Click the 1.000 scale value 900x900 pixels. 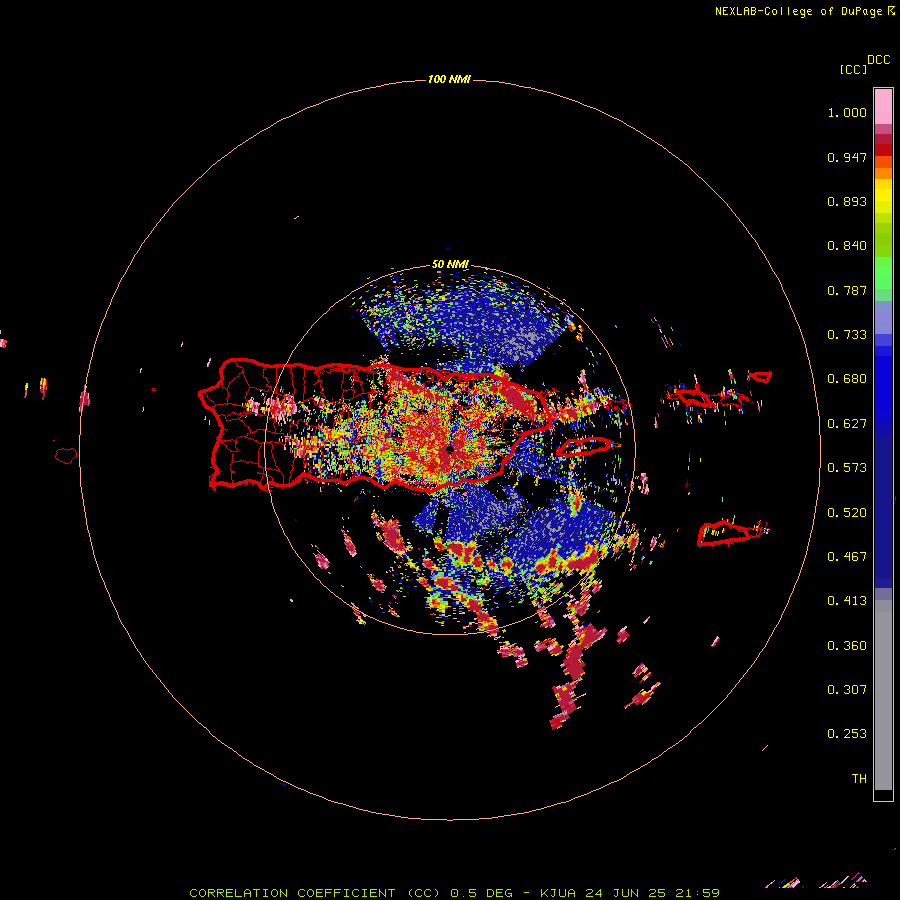[847, 112]
